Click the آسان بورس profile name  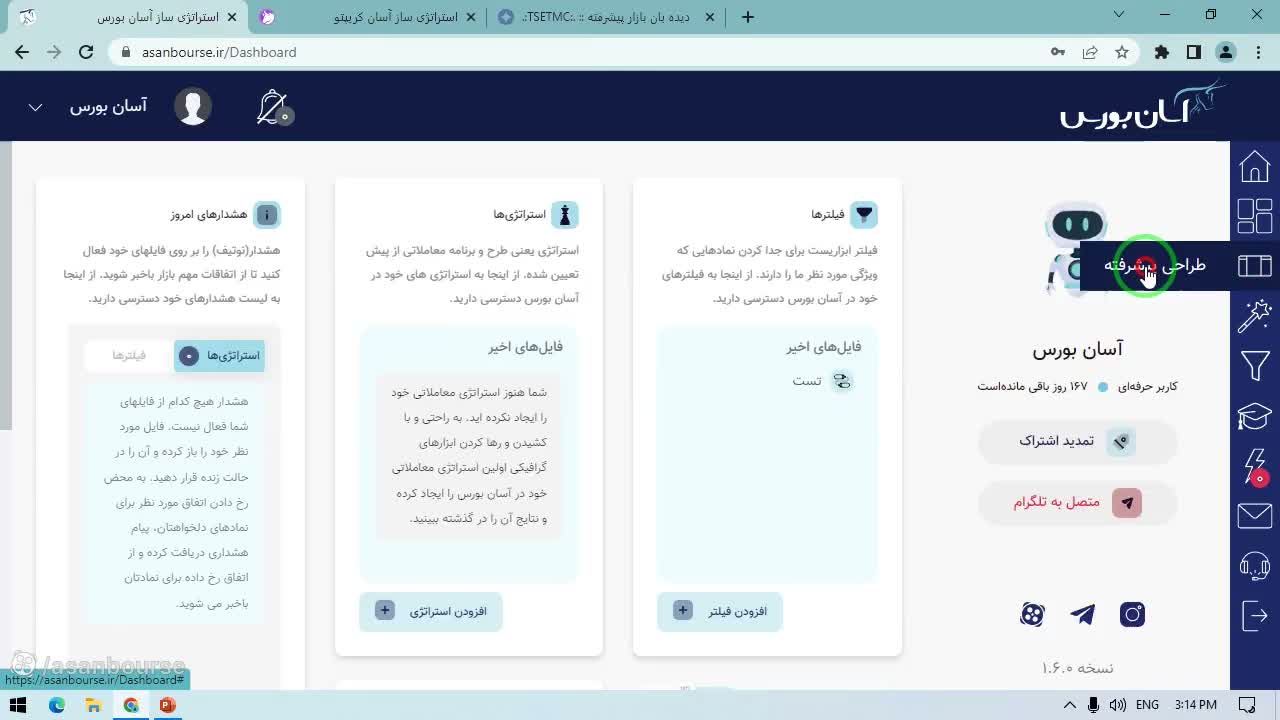(1077, 349)
